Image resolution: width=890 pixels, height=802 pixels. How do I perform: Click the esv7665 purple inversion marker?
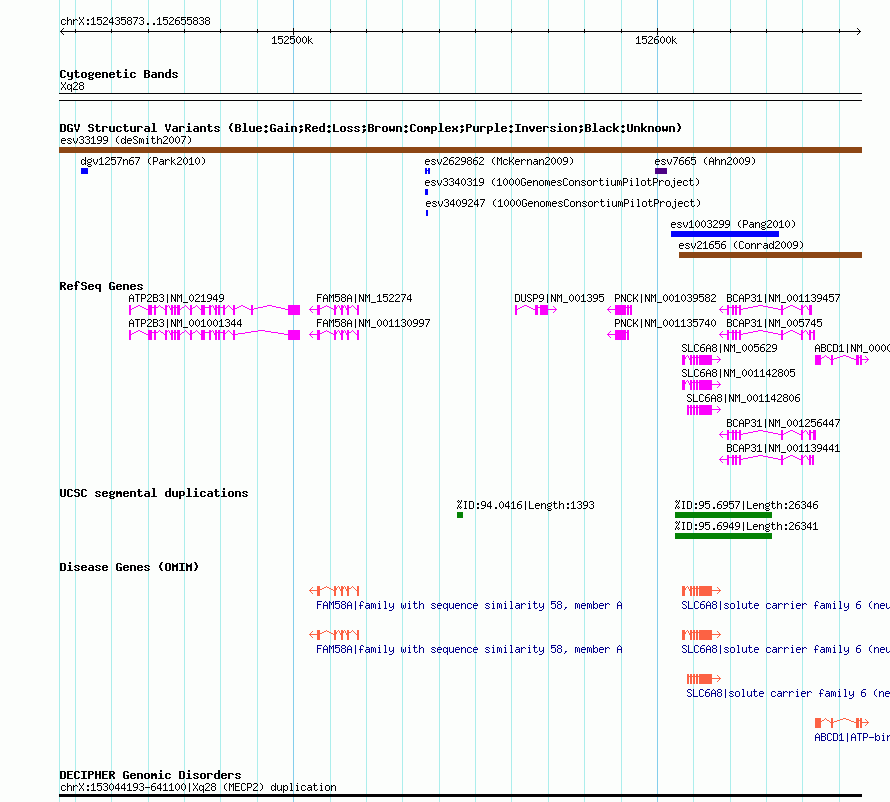(x=661, y=171)
